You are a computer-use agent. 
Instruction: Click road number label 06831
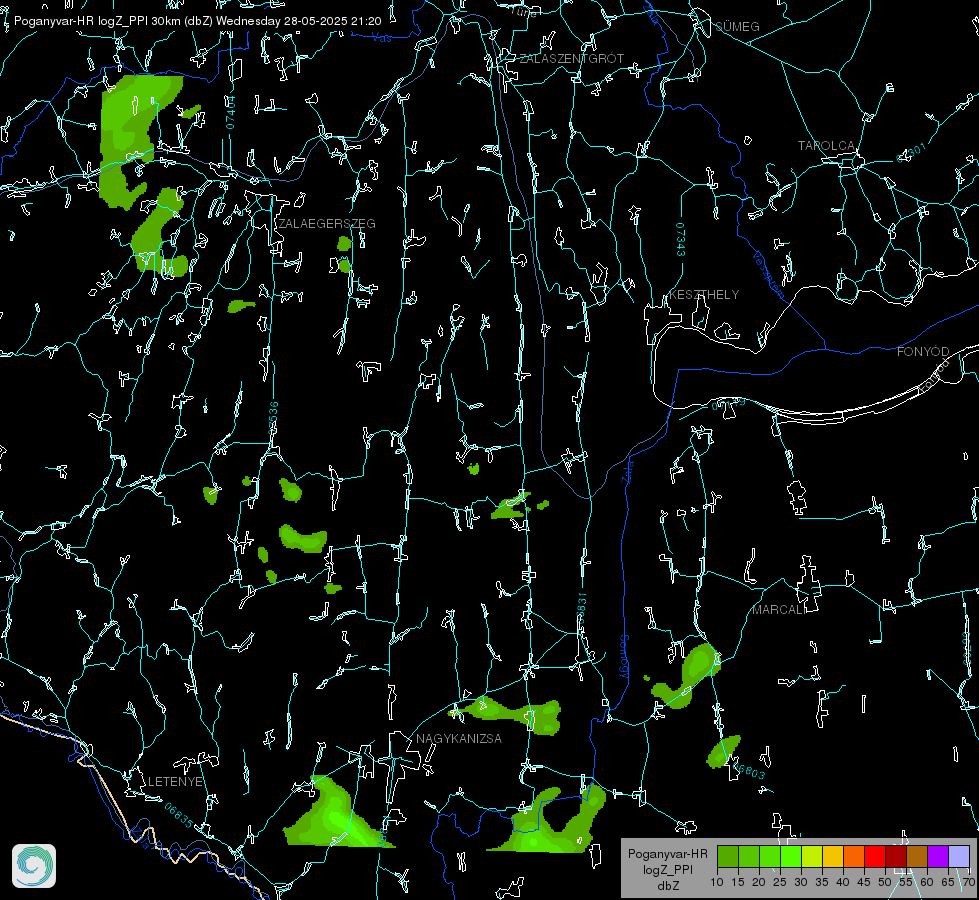click(x=581, y=609)
